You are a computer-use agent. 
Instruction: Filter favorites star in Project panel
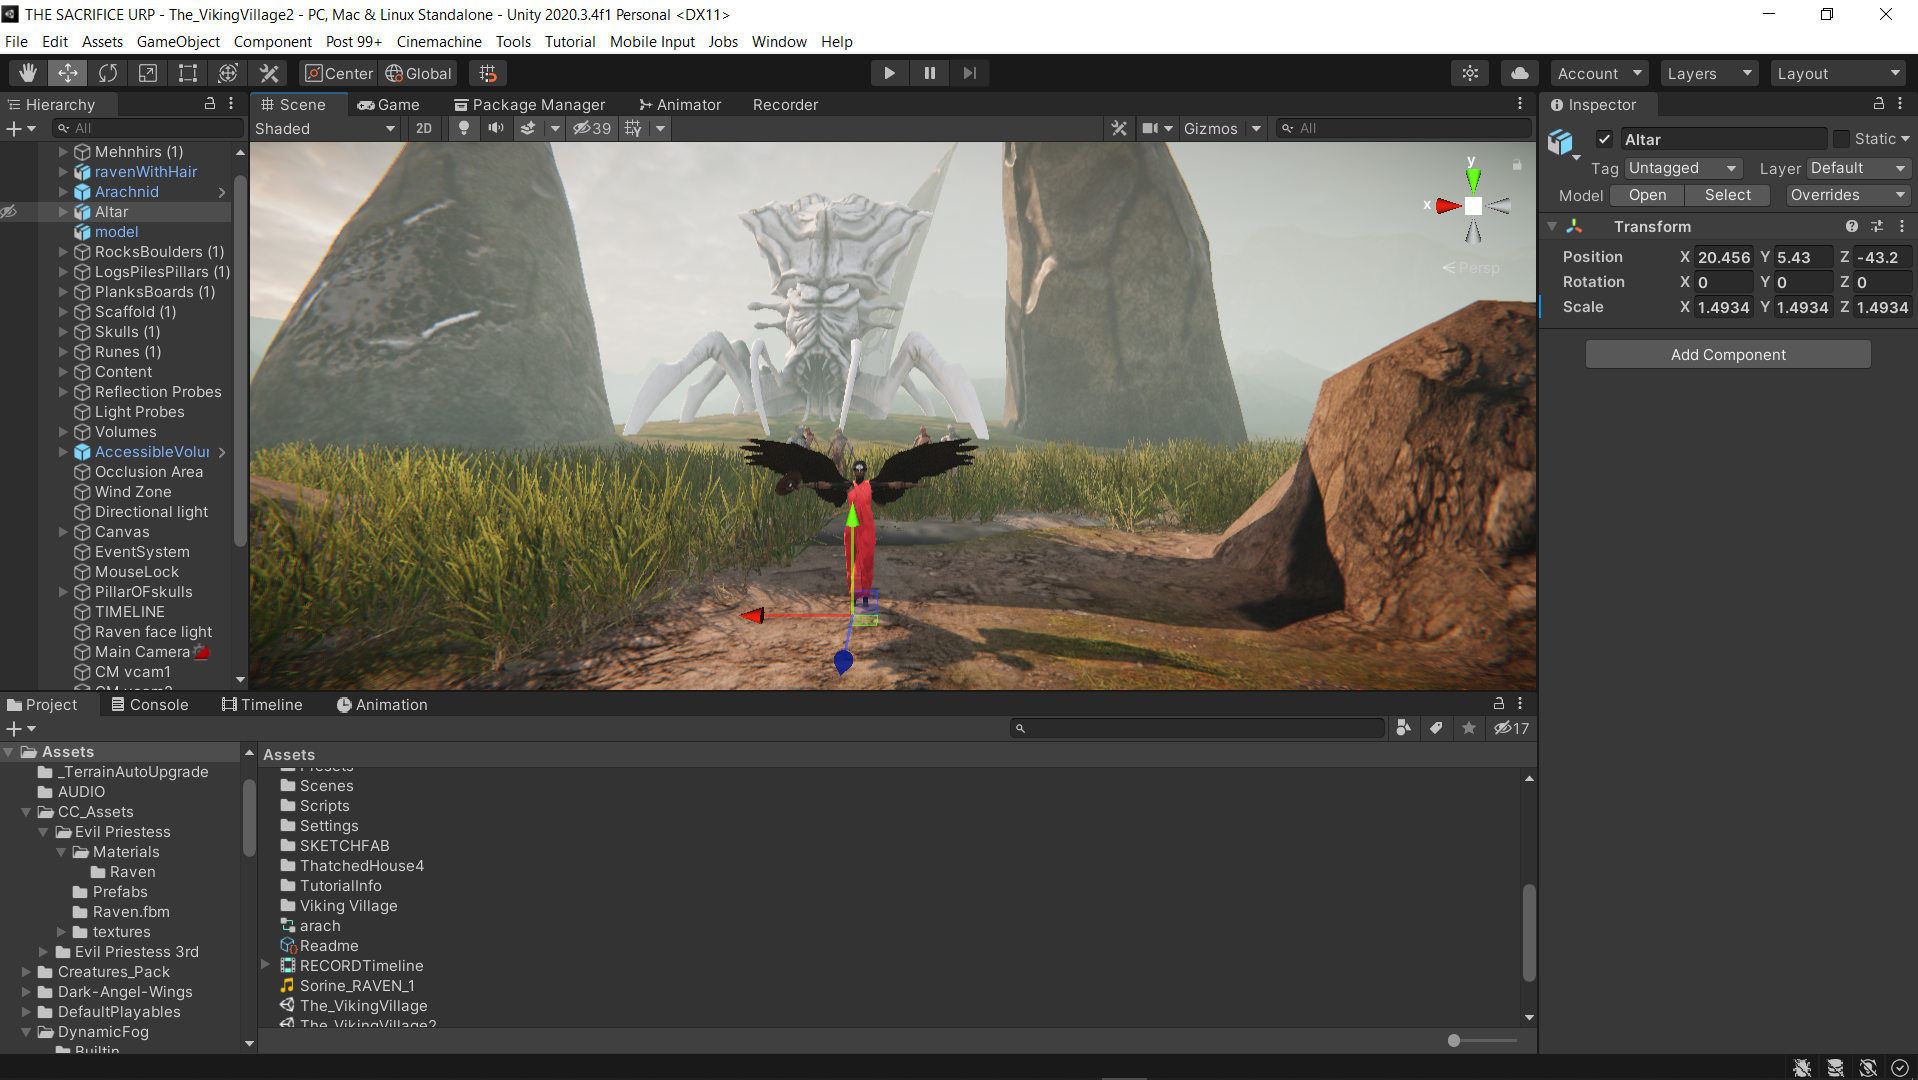[x=1469, y=728]
